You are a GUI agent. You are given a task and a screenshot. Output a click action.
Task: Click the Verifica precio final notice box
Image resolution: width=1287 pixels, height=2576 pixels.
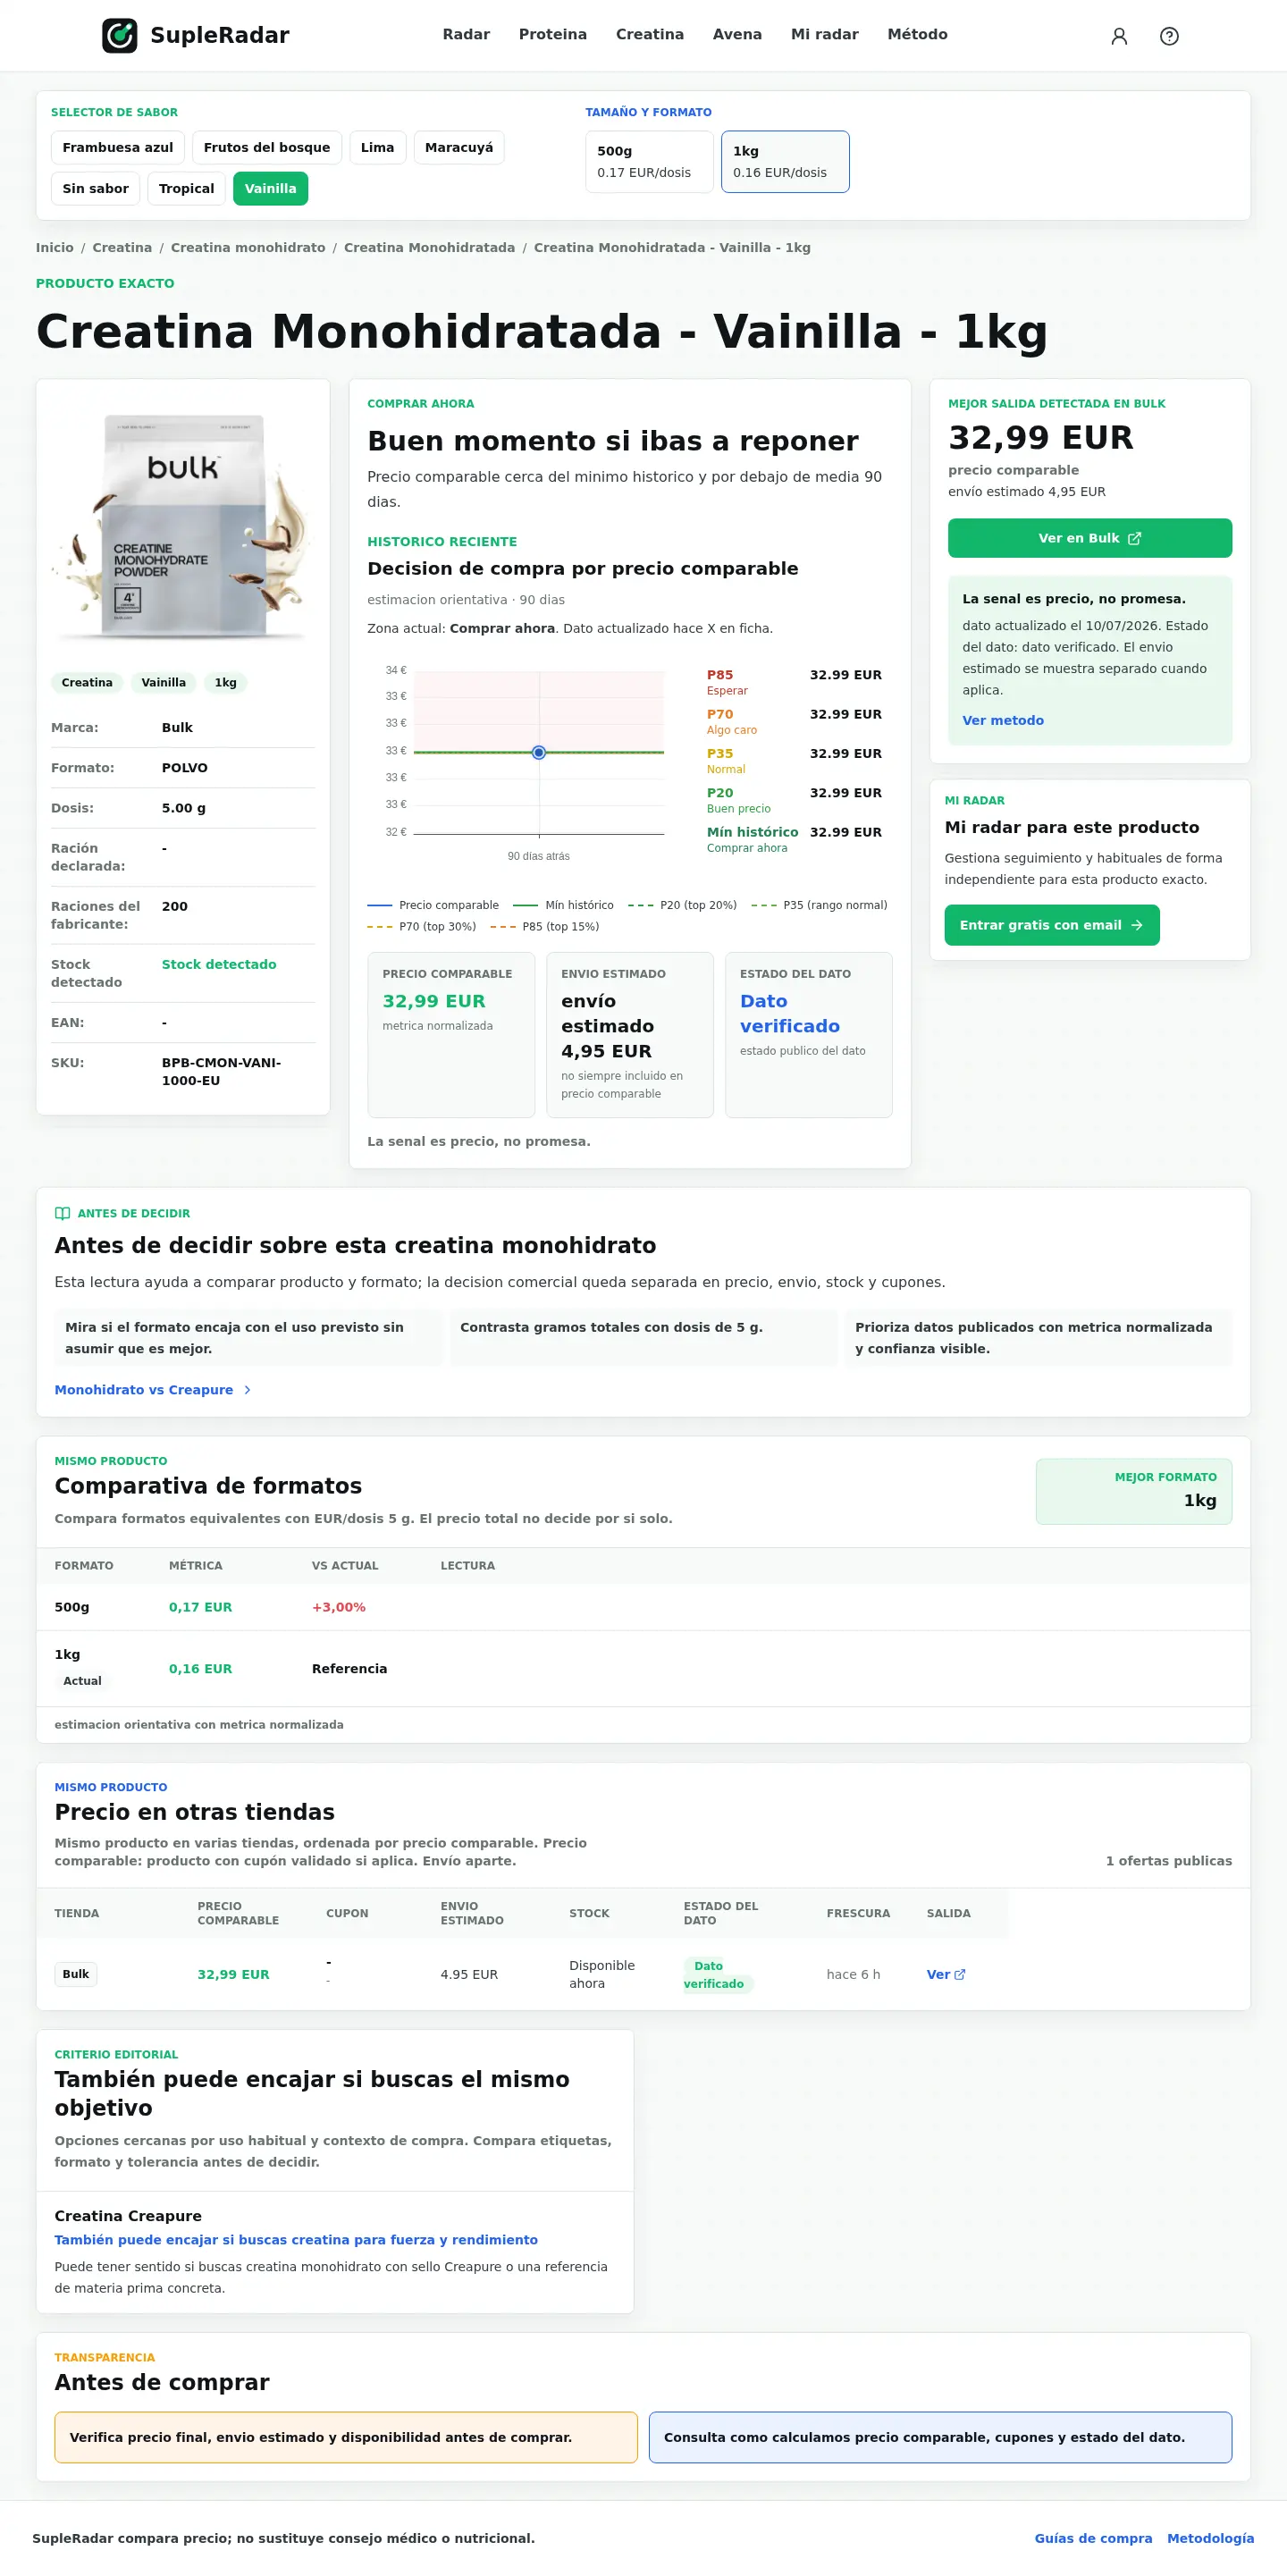[346, 2437]
